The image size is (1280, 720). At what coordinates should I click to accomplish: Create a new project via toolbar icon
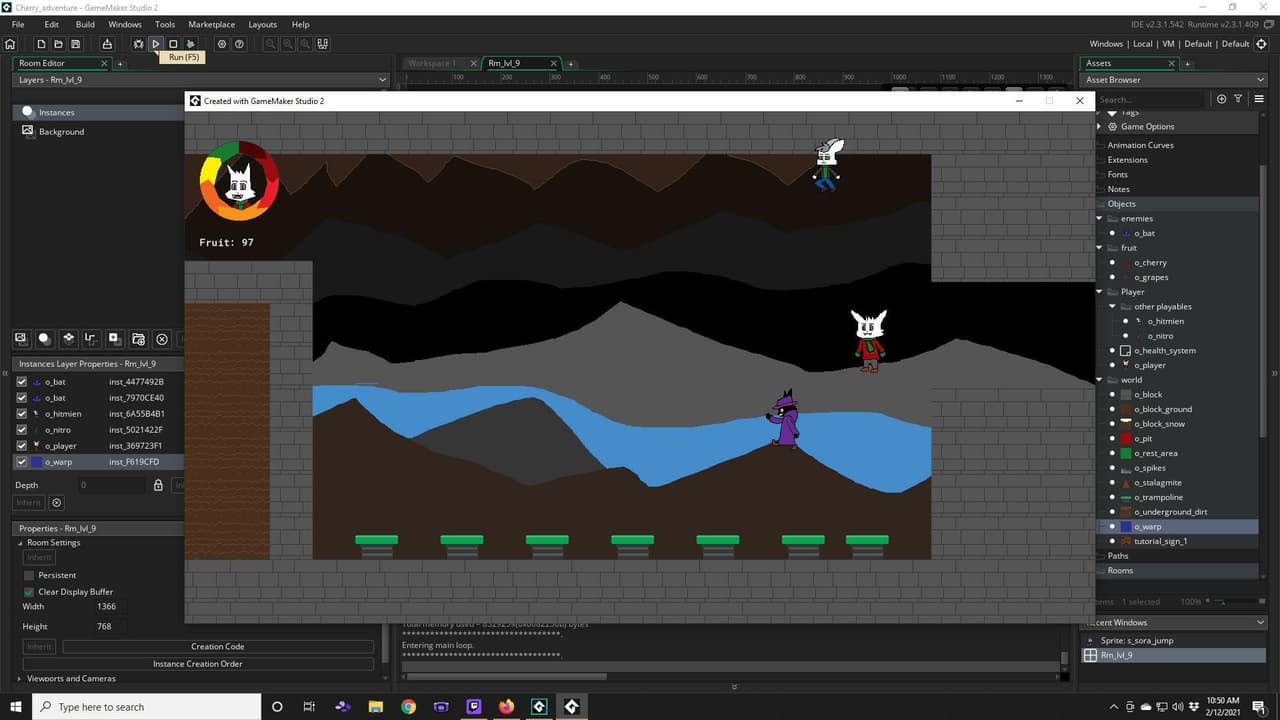(41, 44)
